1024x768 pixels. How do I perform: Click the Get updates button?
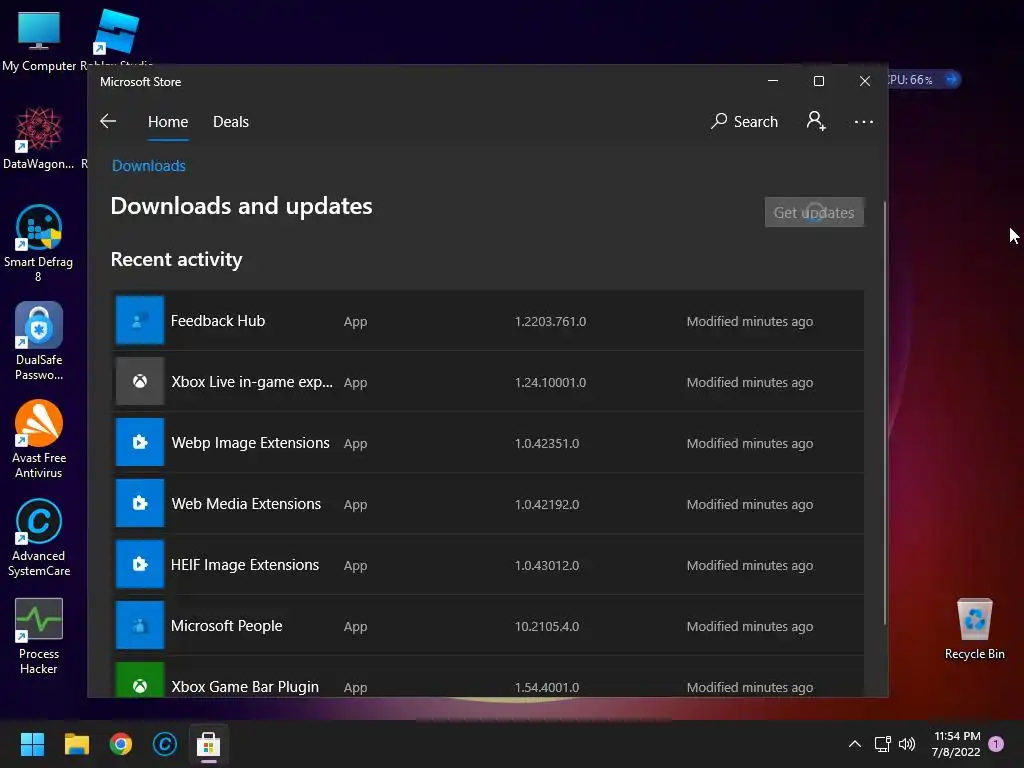[x=814, y=212]
